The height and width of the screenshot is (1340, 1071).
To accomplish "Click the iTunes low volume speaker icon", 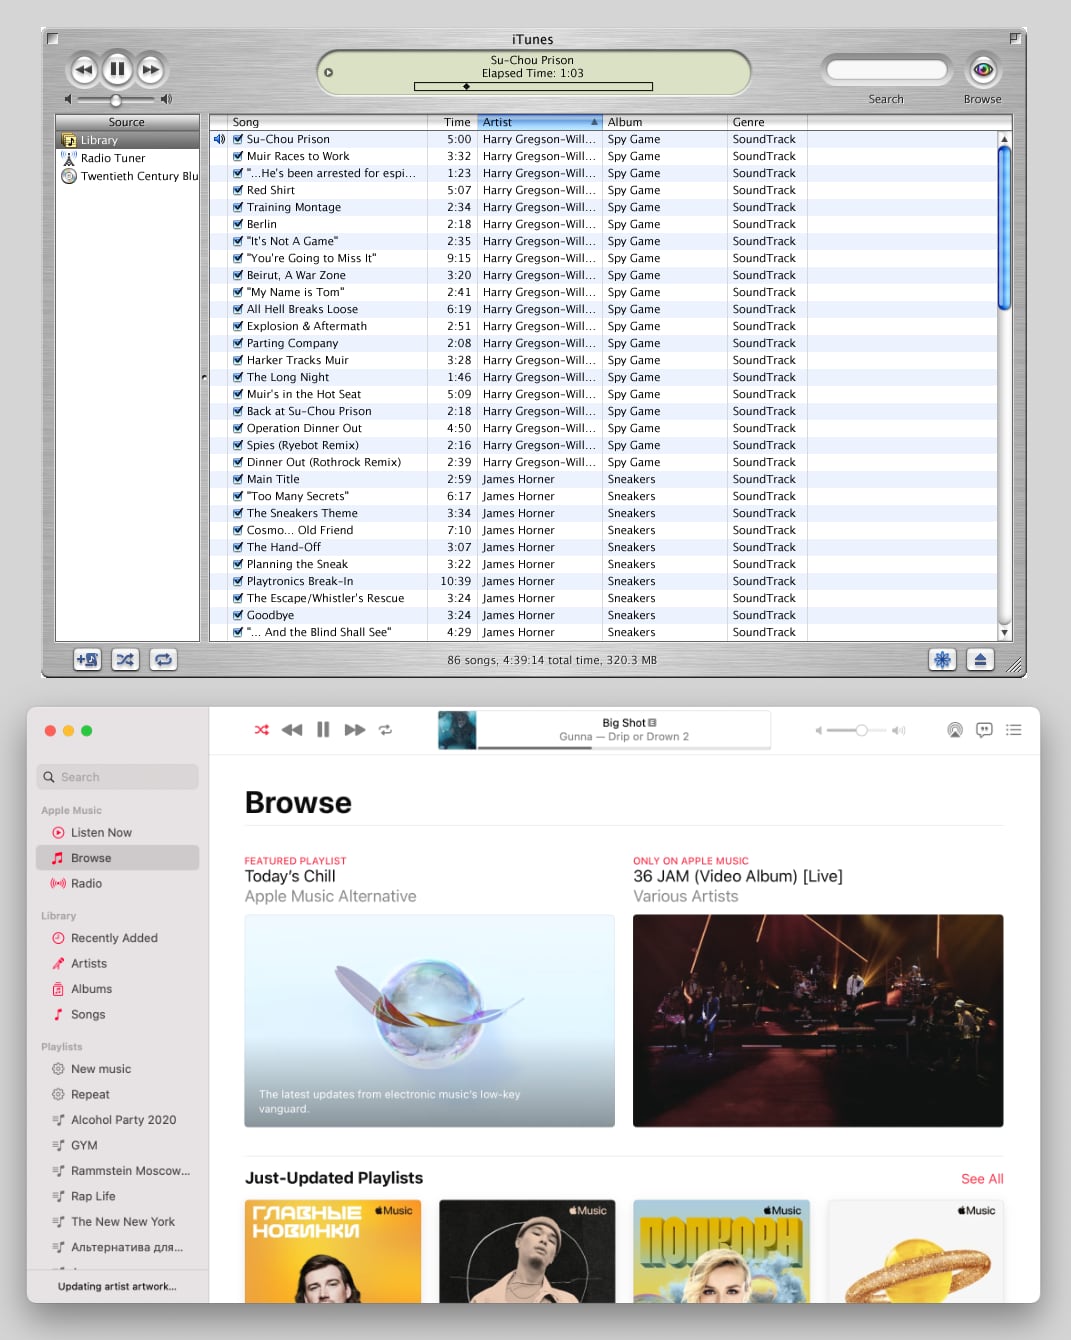I will tap(68, 99).
